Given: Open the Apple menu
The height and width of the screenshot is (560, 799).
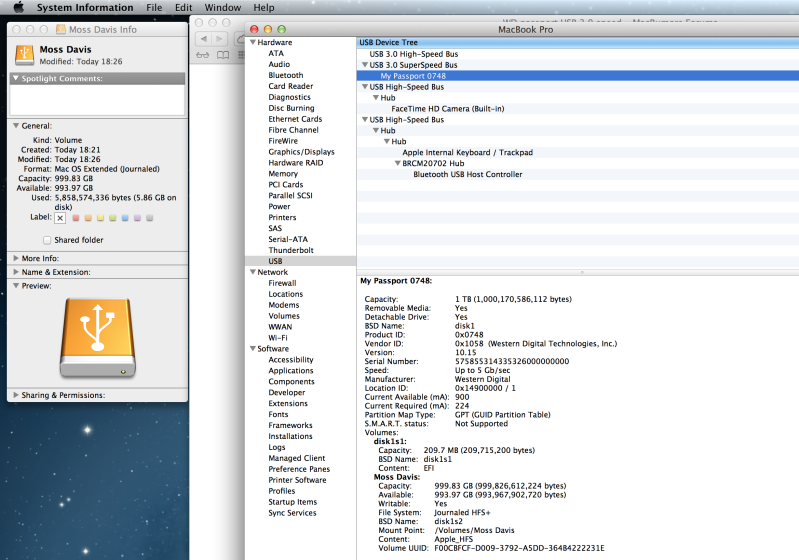Looking at the screenshot, I should pyautogui.click(x=18, y=7).
